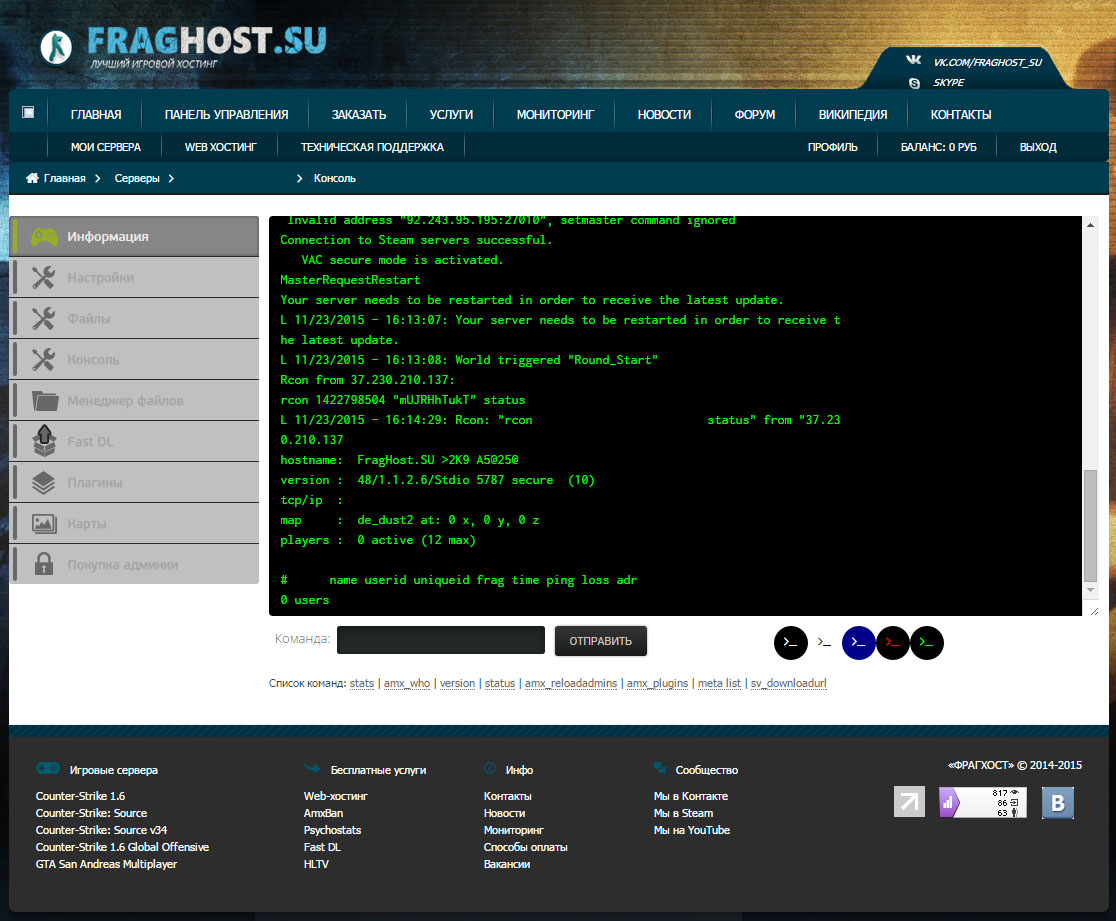Click the Skype icon in the header
This screenshot has height=921, width=1116.
click(914, 83)
